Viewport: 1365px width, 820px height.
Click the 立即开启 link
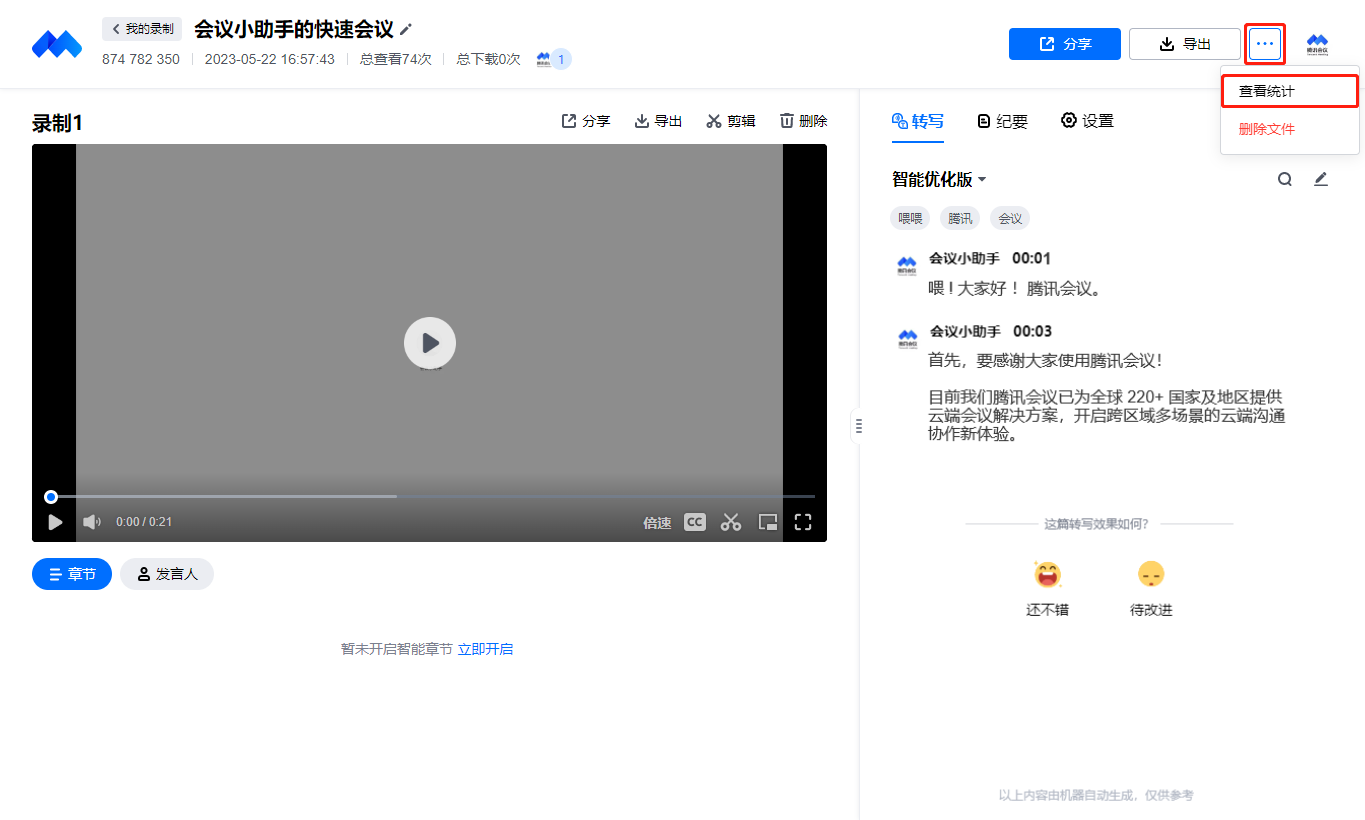point(485,649)
